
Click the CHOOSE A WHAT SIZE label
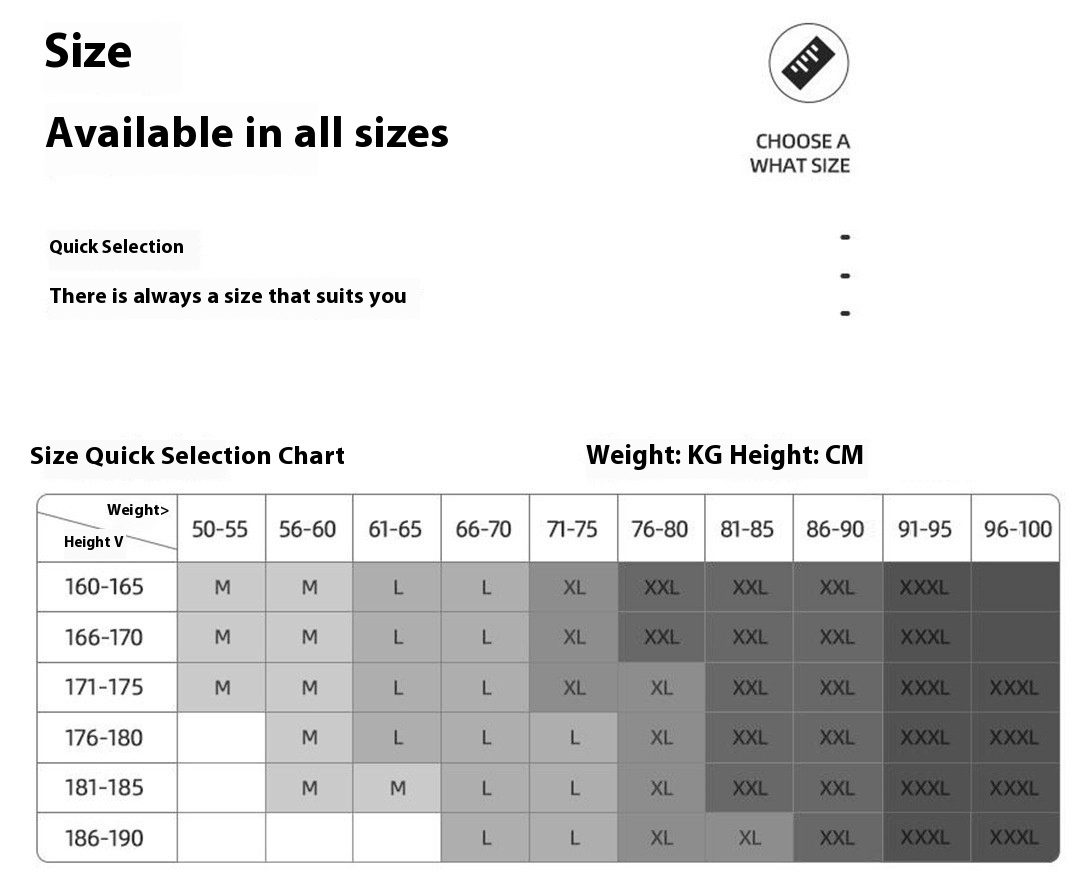(x=799, y=153)
